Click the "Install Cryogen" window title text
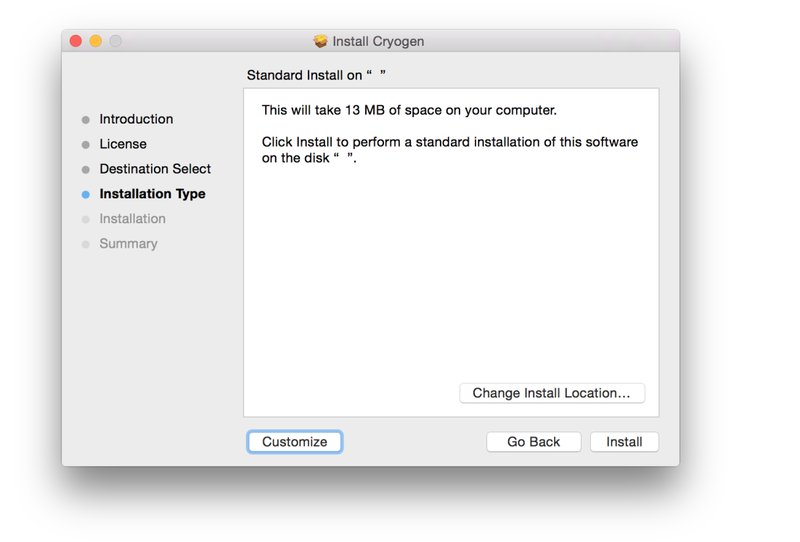The height and width of the screenshot is (542, 800). tap(378, 41)
